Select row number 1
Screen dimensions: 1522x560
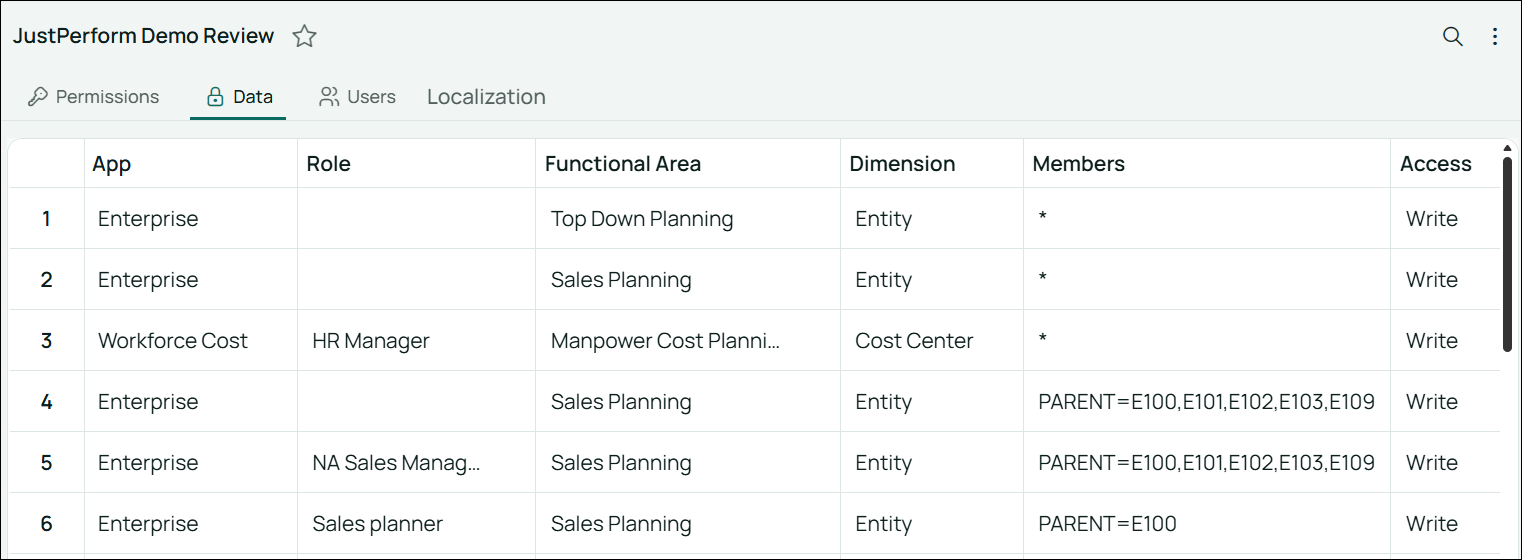coord(46,218)
